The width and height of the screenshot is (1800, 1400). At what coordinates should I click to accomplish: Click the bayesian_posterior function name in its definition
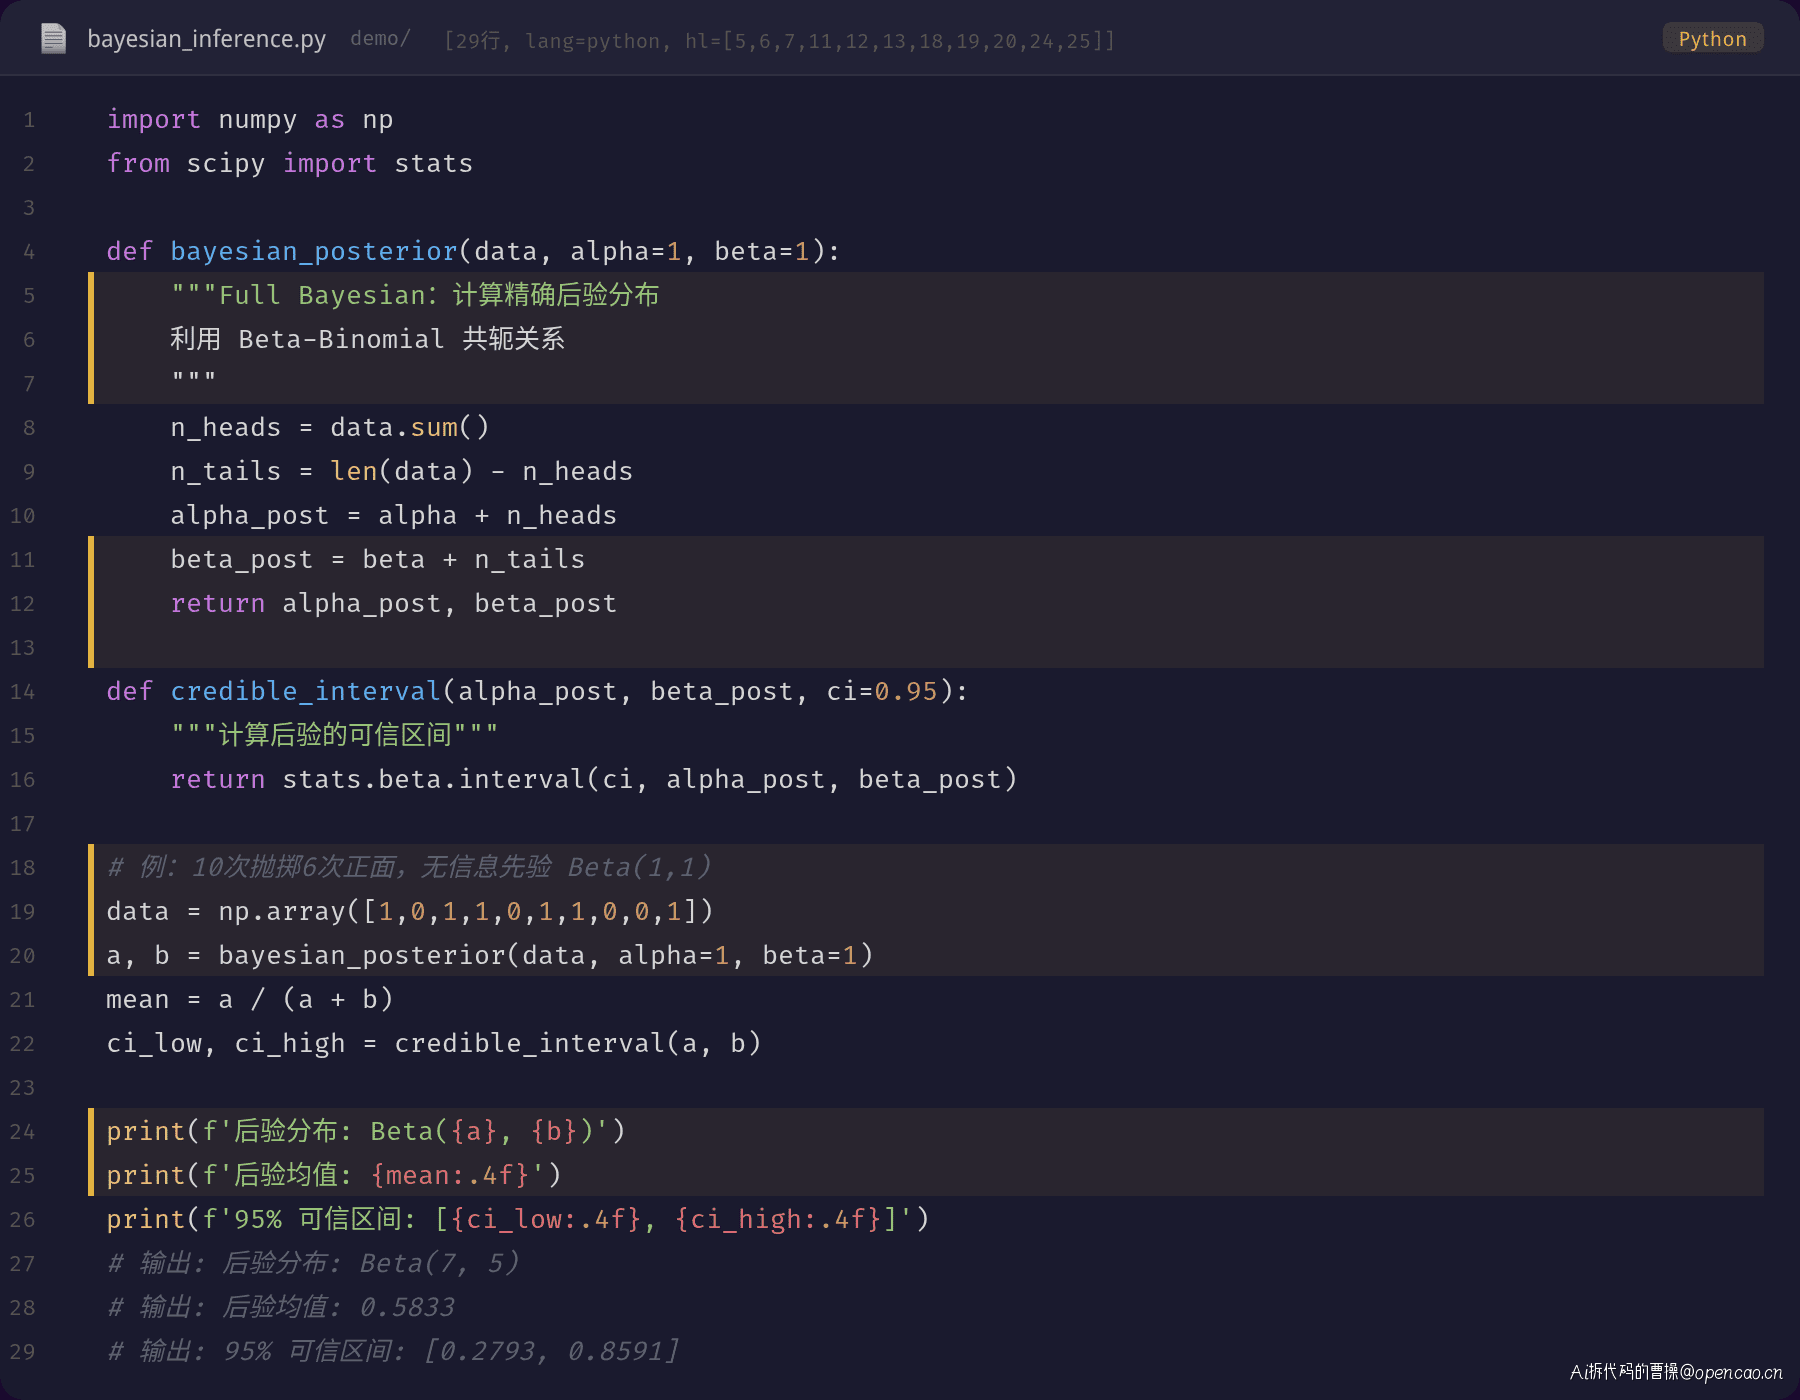point(314,252)
